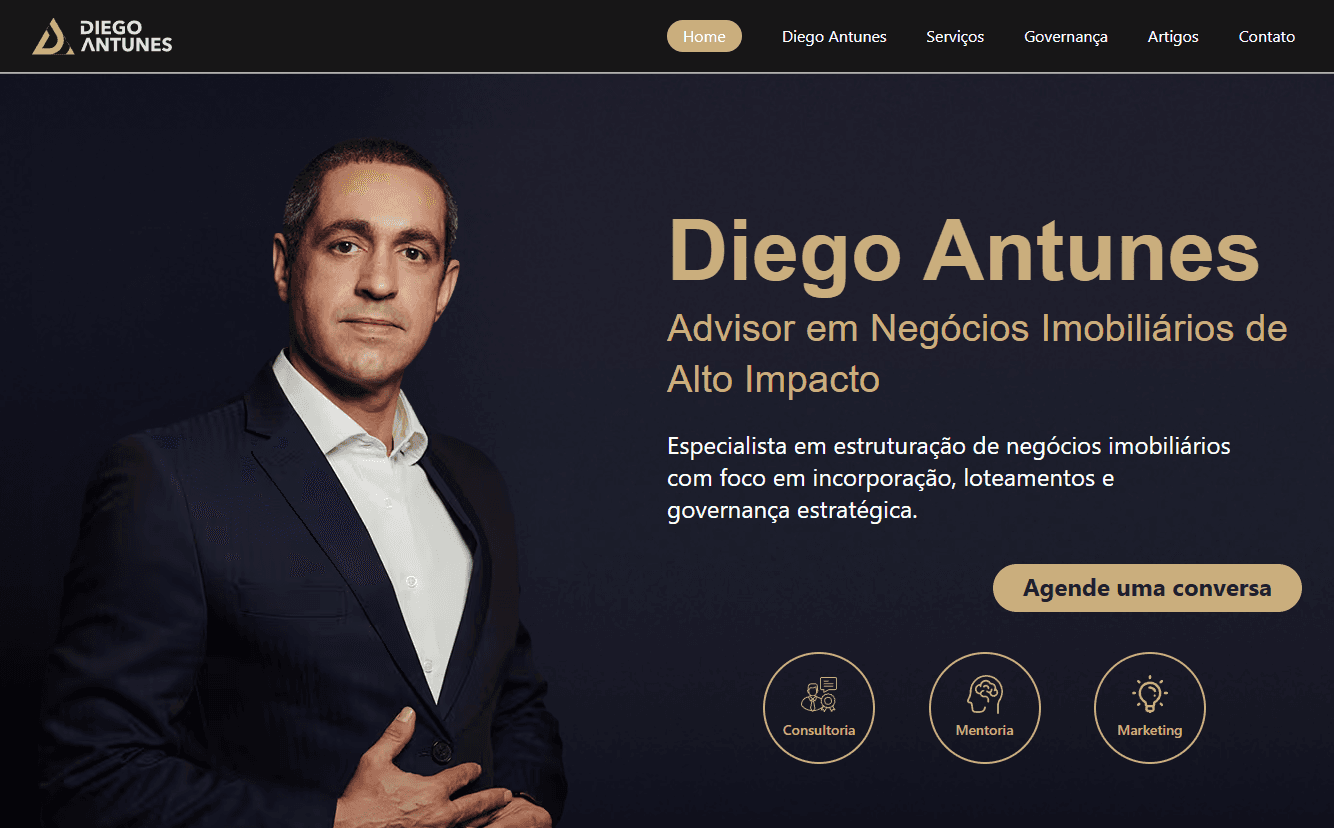
Task: Open the Governança menu item
Action: click(1066, 36)
